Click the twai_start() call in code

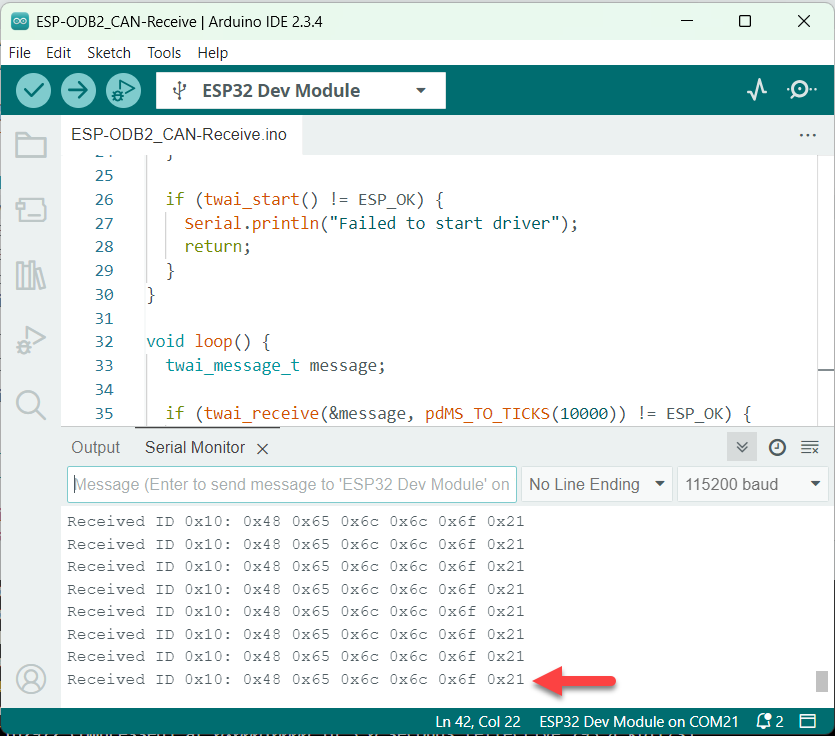coord(261,199)
